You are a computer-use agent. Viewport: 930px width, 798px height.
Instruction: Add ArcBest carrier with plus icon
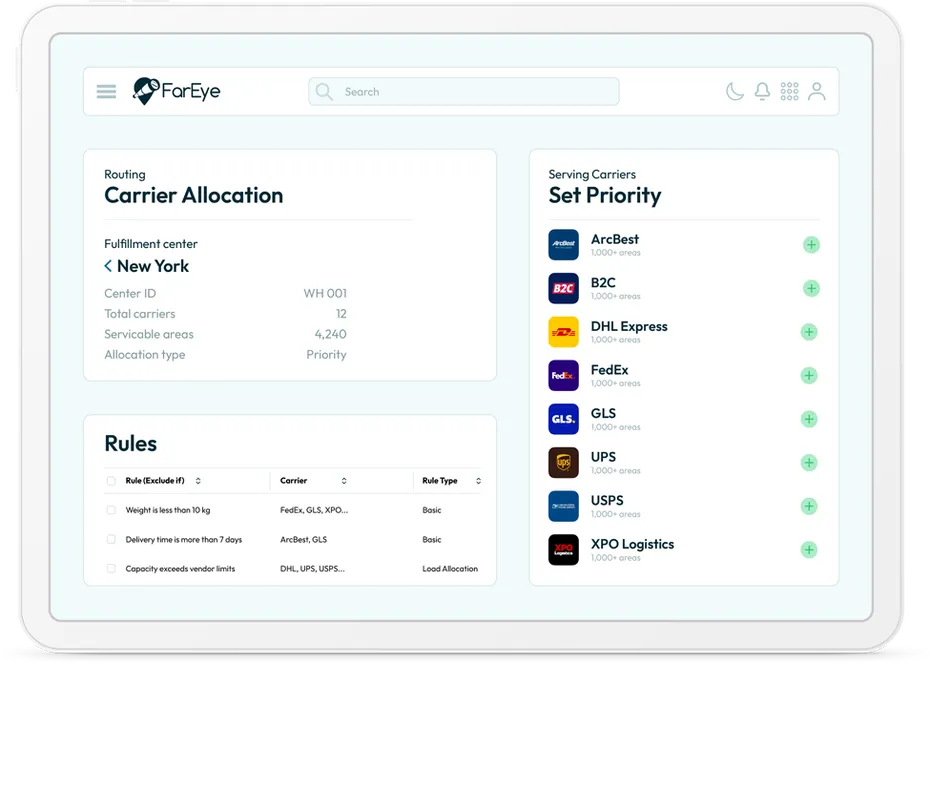(x=810, y=245)
